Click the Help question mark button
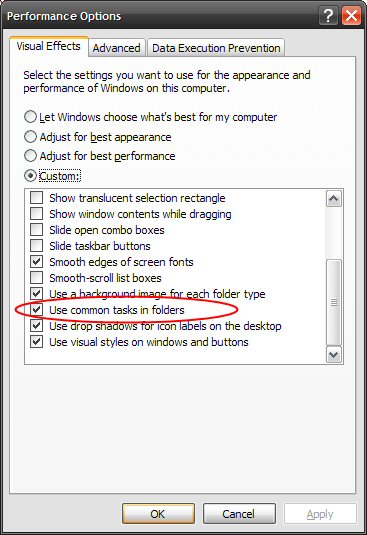 [x=328, y=16]
